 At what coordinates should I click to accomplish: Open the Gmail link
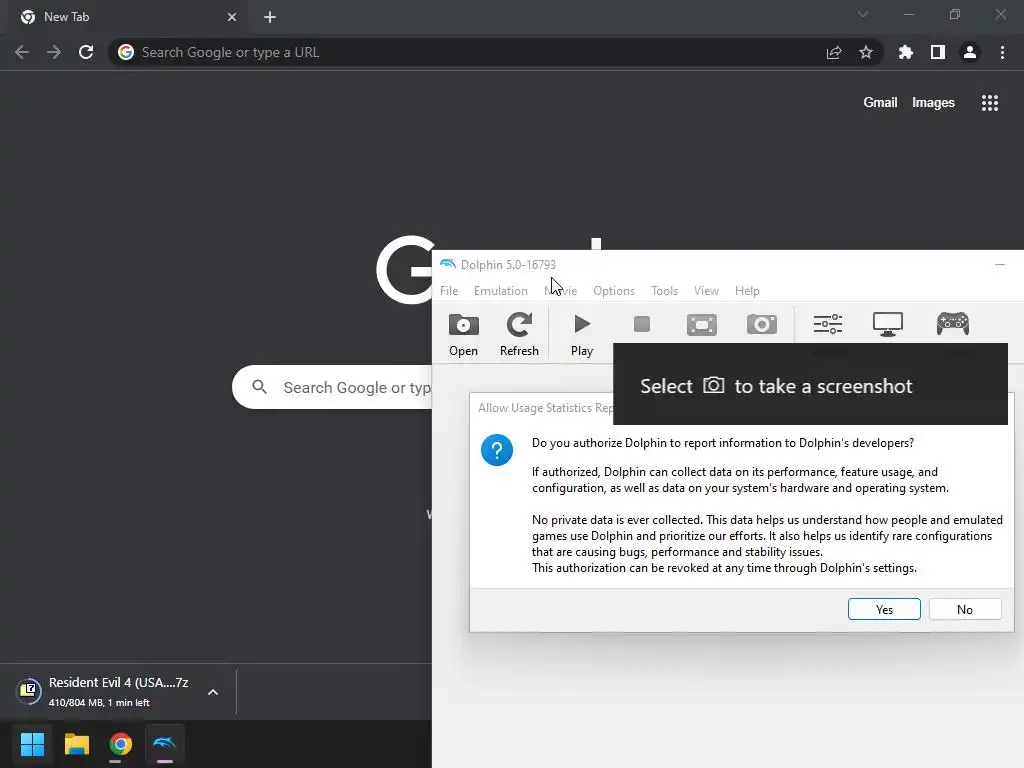(x=880, y=103)
